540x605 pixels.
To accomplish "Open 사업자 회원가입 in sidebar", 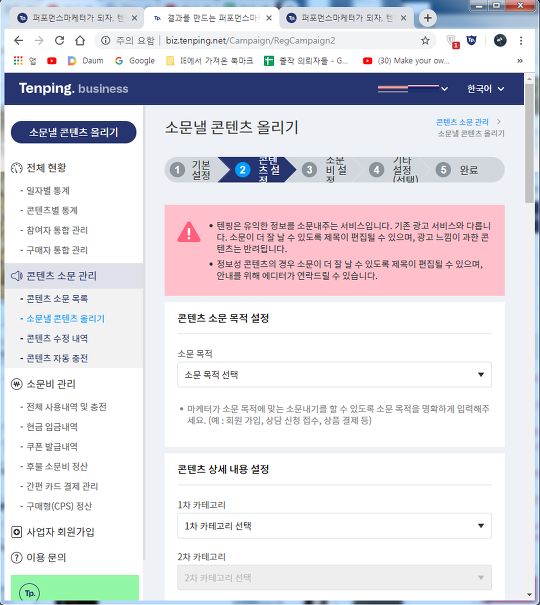I will pyautogui.click(x=53, y=532).
